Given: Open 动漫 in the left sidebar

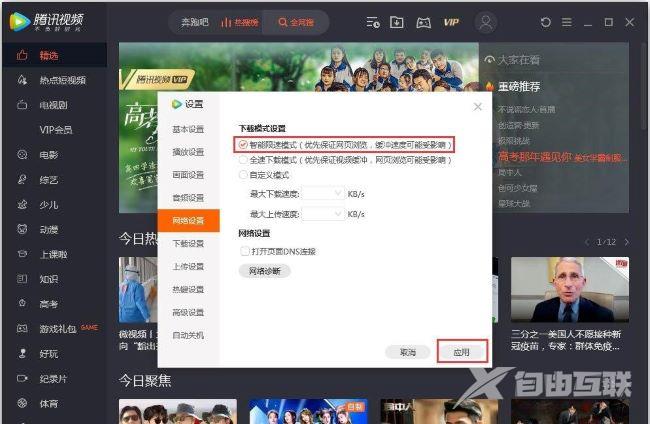Looking at the screenshot, I should point(55,229).
